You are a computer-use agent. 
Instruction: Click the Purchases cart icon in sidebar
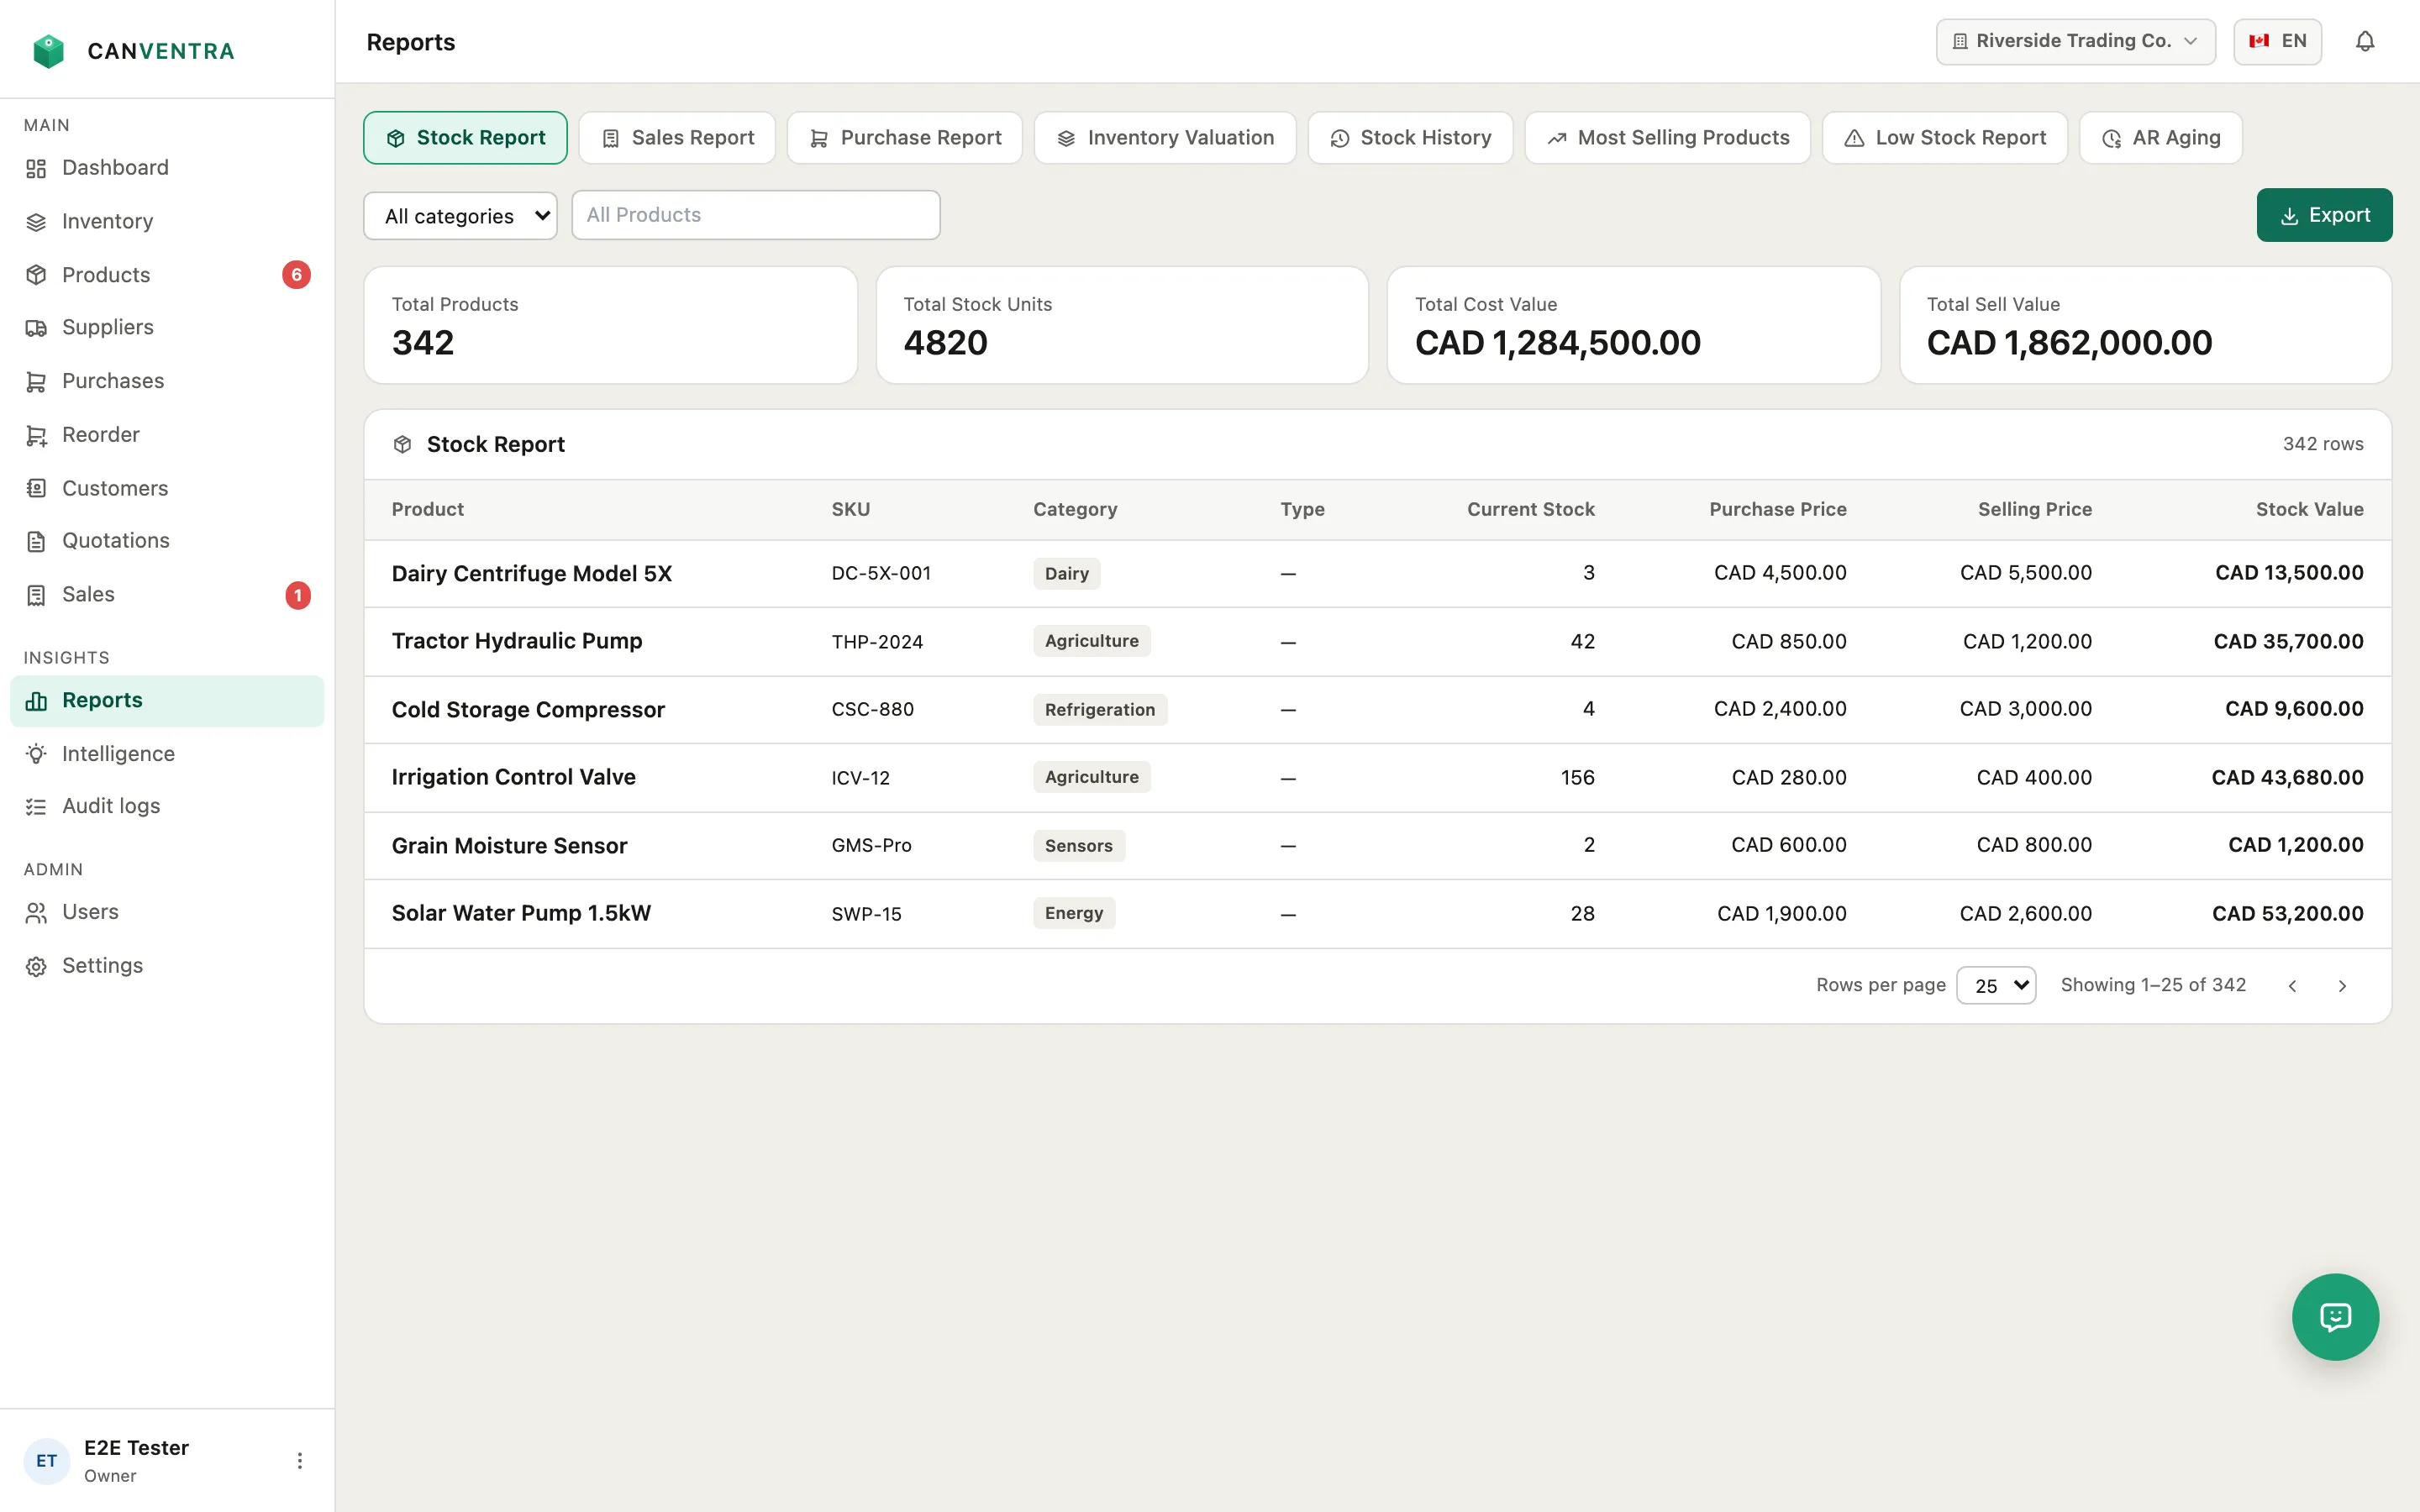click(36, 382)
